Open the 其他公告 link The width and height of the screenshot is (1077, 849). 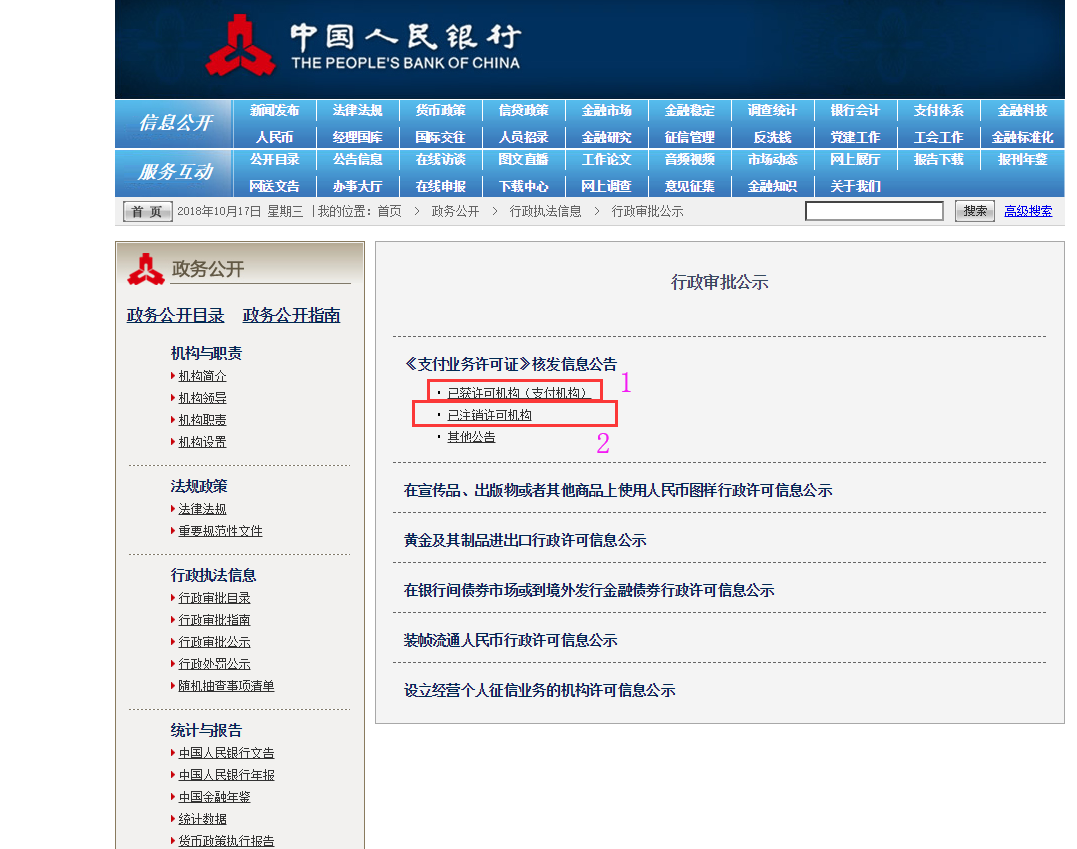pyautogui.click(x=471, y=437)
